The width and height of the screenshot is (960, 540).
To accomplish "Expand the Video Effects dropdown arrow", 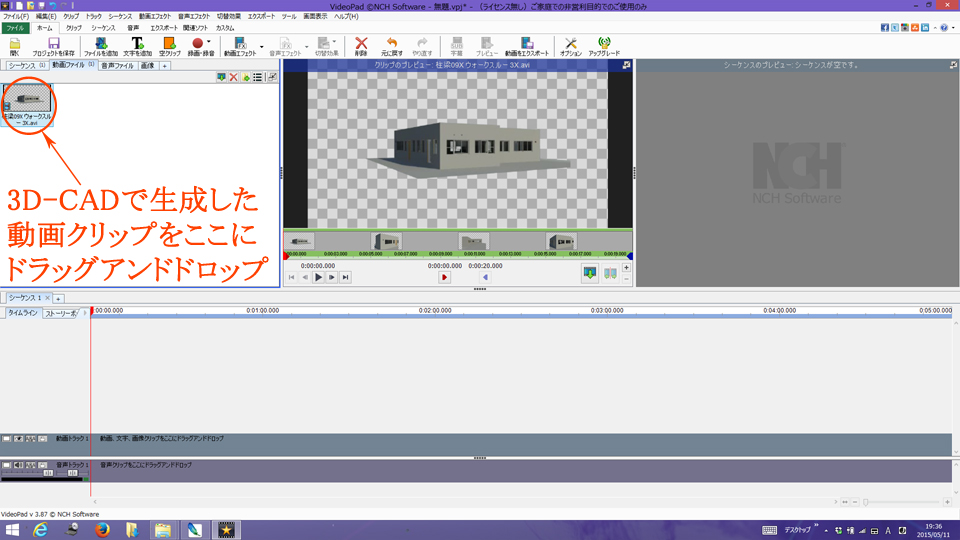I will coord(262,46).
